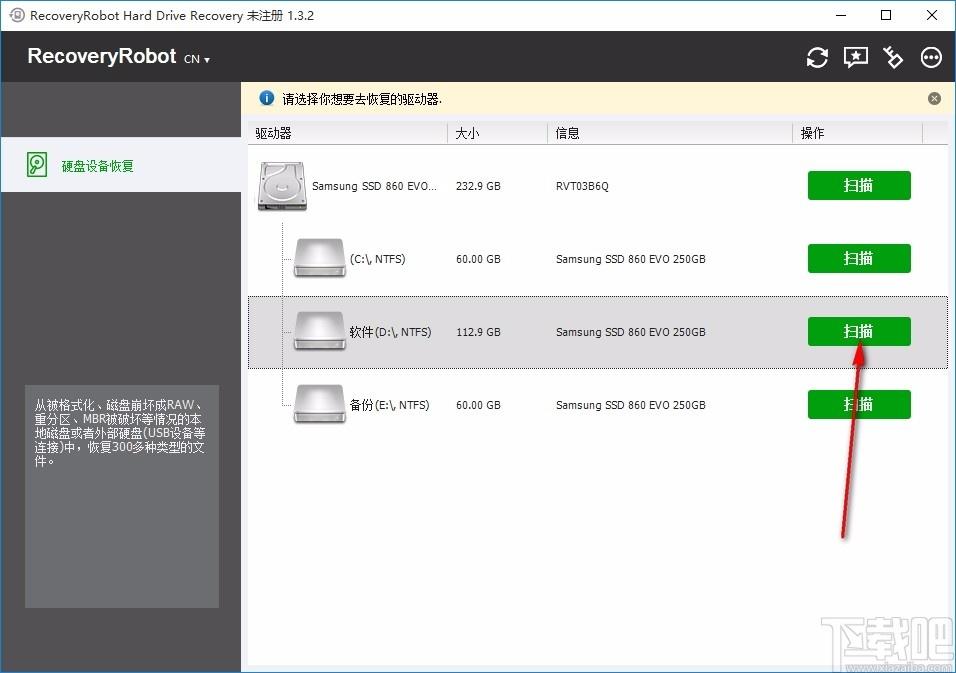Click the 信息 column header
The image size is (956, 673).
pos(670,133)
